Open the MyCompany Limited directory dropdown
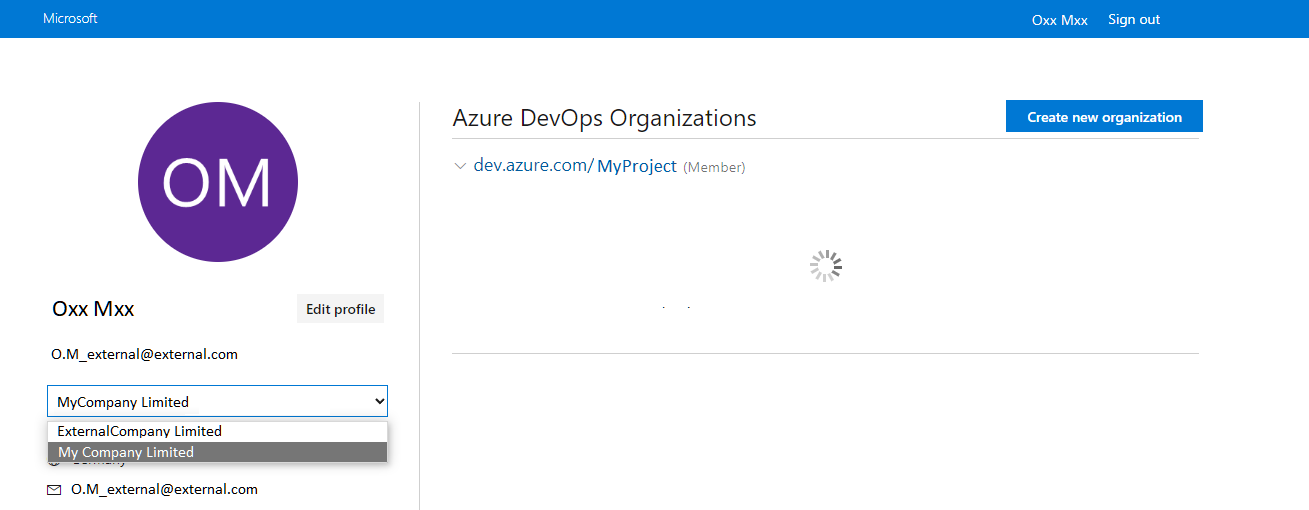The height and width of the screenshot is (510, 1309). coord(217,402)
